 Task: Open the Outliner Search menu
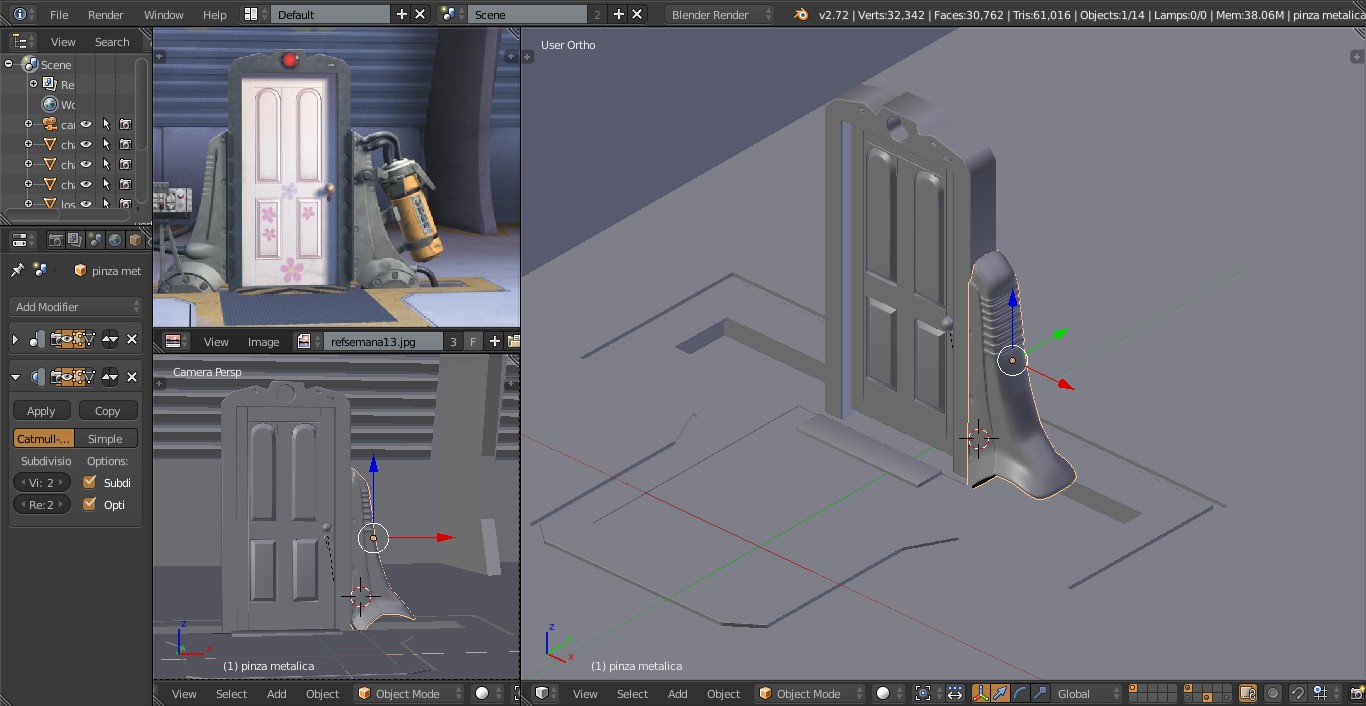coord(112,42)
